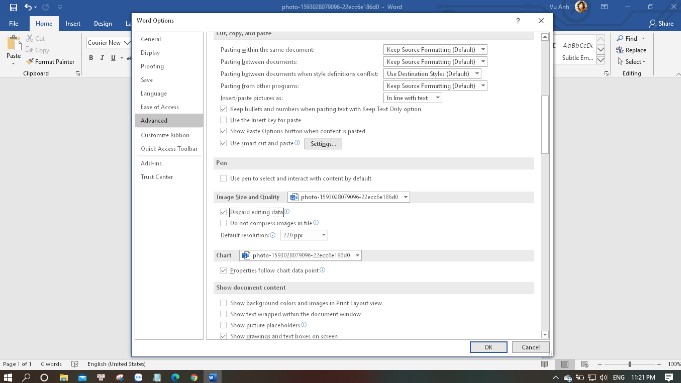Toggle Properties follow chart data point checkbox
This screenshot has height=383, width=681.
[x=223, y=270]
